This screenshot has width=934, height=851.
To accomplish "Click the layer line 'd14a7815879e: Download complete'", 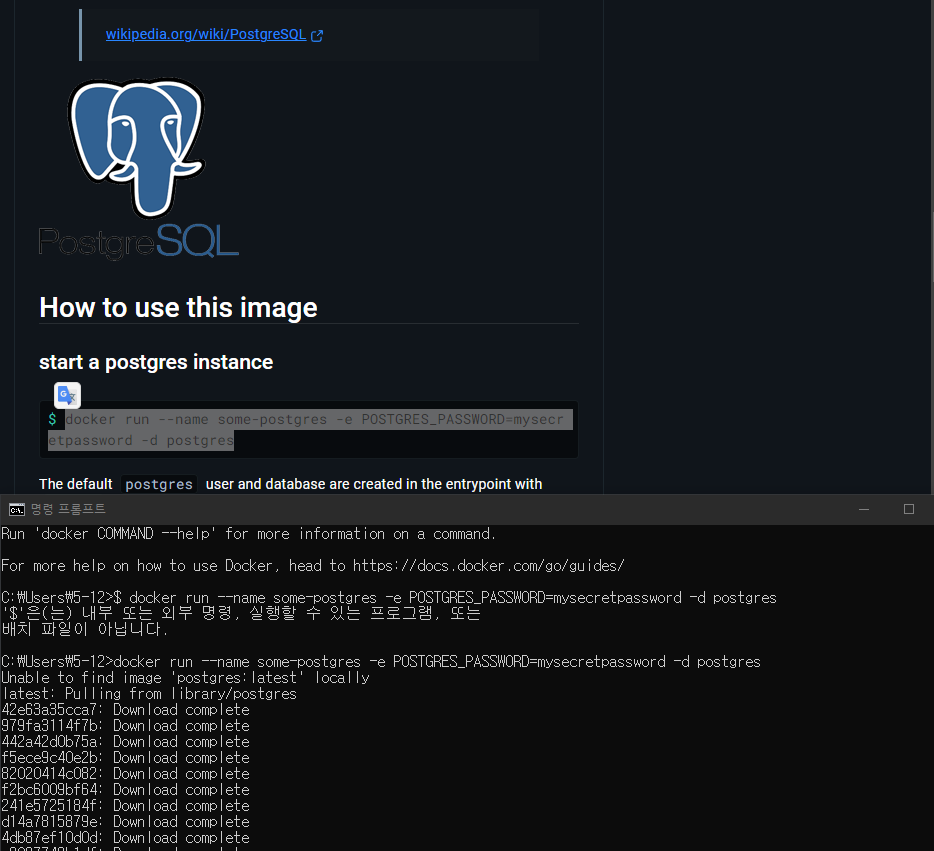I will [x=126, y=822].
